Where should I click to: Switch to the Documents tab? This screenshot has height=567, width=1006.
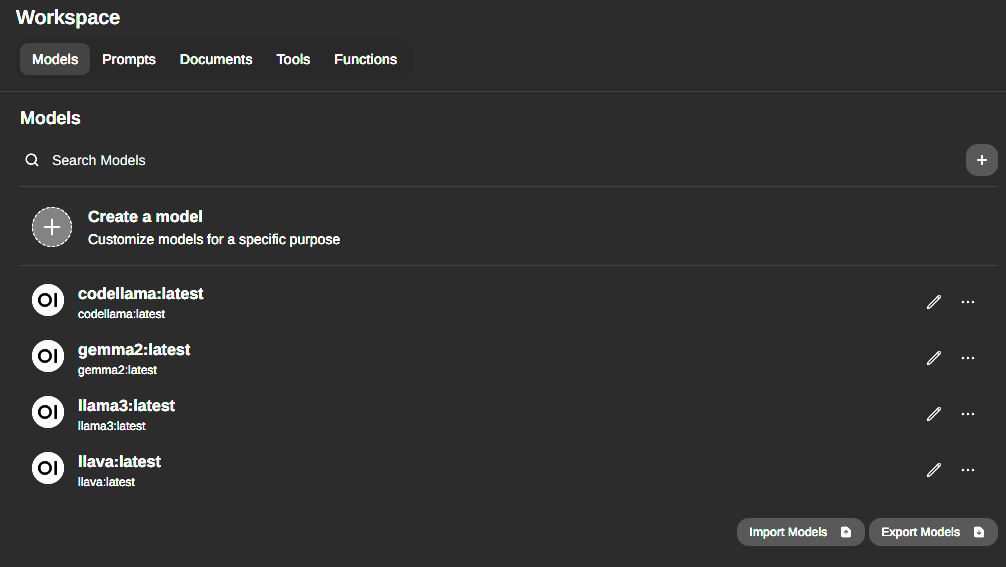[216, 60]
